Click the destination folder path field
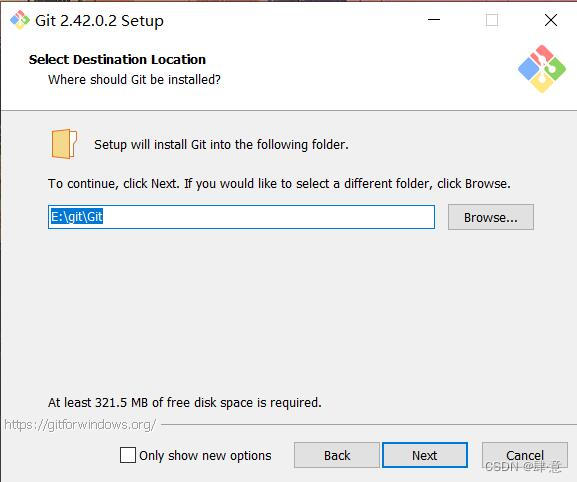This screenshot has height=482, width=577. [241, 217]
